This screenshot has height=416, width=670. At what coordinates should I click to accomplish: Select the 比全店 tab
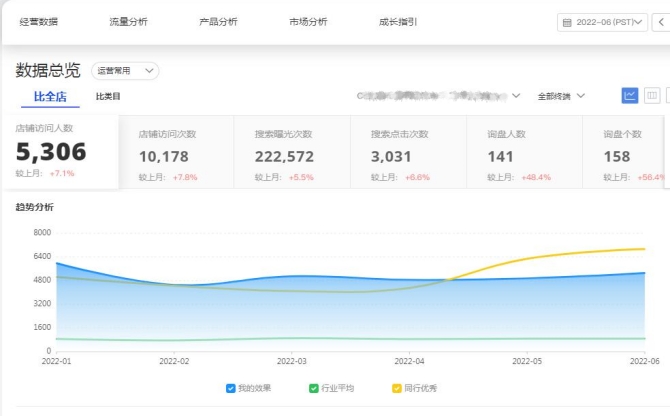(x=50, y=97)
